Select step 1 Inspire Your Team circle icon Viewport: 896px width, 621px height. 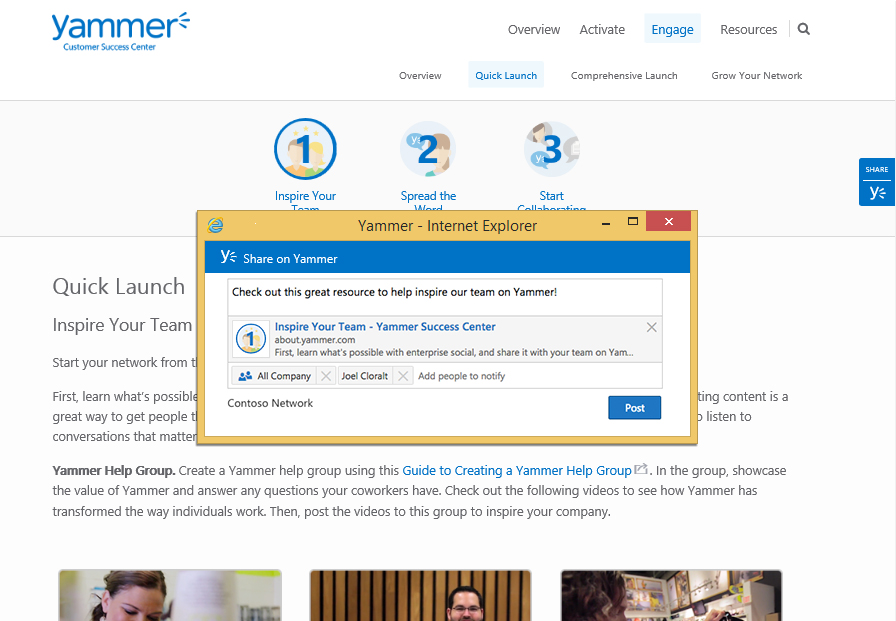pyautogui.click(x=305, y=148)
